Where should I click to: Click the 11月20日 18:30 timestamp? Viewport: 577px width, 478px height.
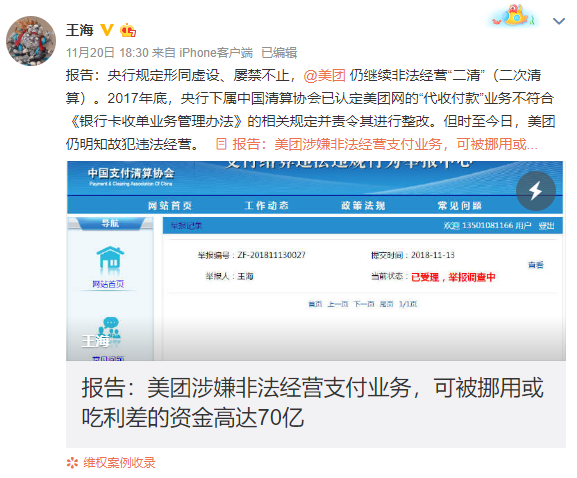click(107, 53)
